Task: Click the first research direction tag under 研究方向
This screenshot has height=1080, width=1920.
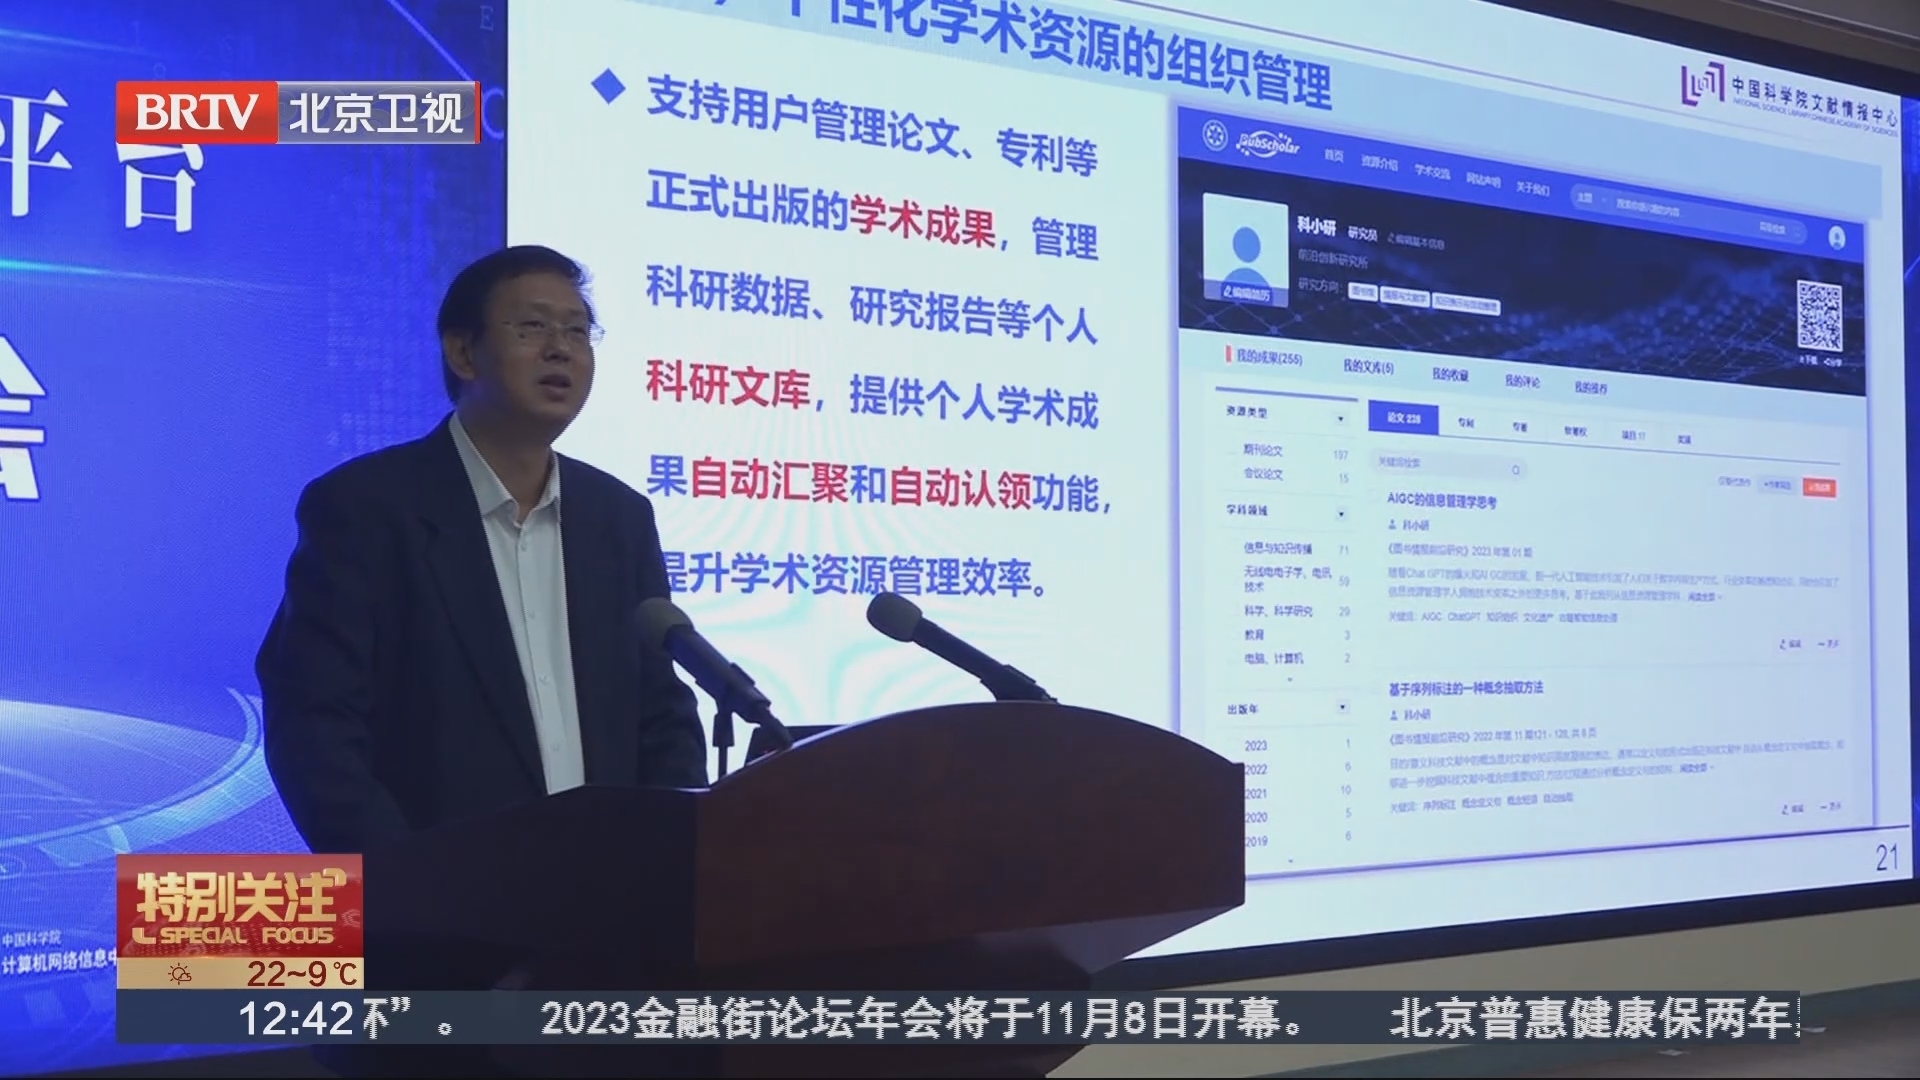Action: coord(1362,291)
